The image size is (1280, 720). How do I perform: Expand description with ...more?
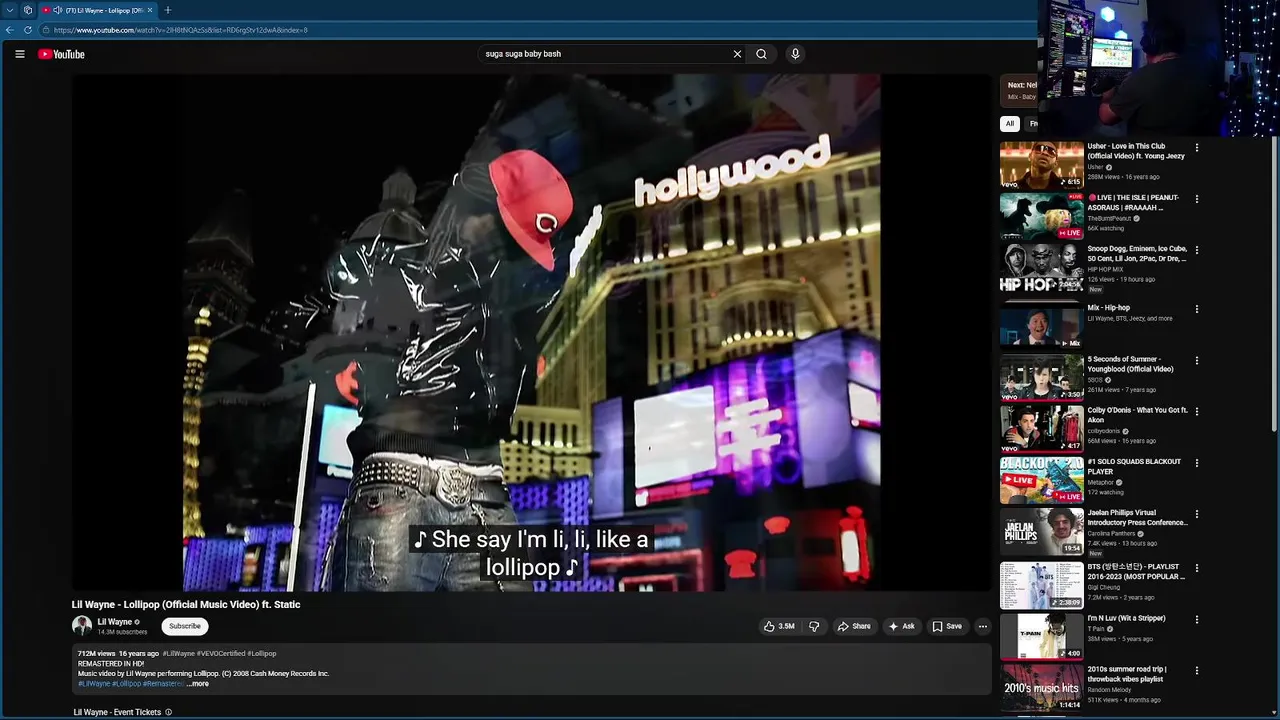click(x=198, y=684)
